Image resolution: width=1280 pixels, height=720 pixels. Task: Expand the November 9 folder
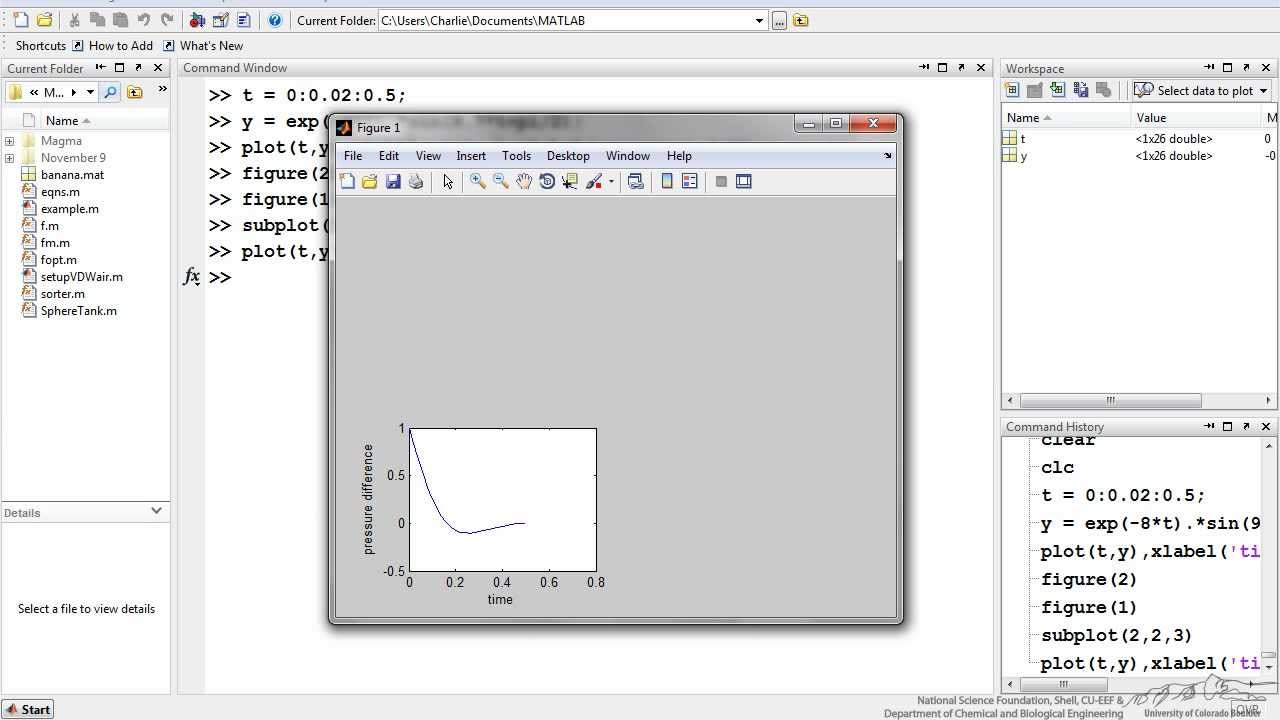coord(10,158)
